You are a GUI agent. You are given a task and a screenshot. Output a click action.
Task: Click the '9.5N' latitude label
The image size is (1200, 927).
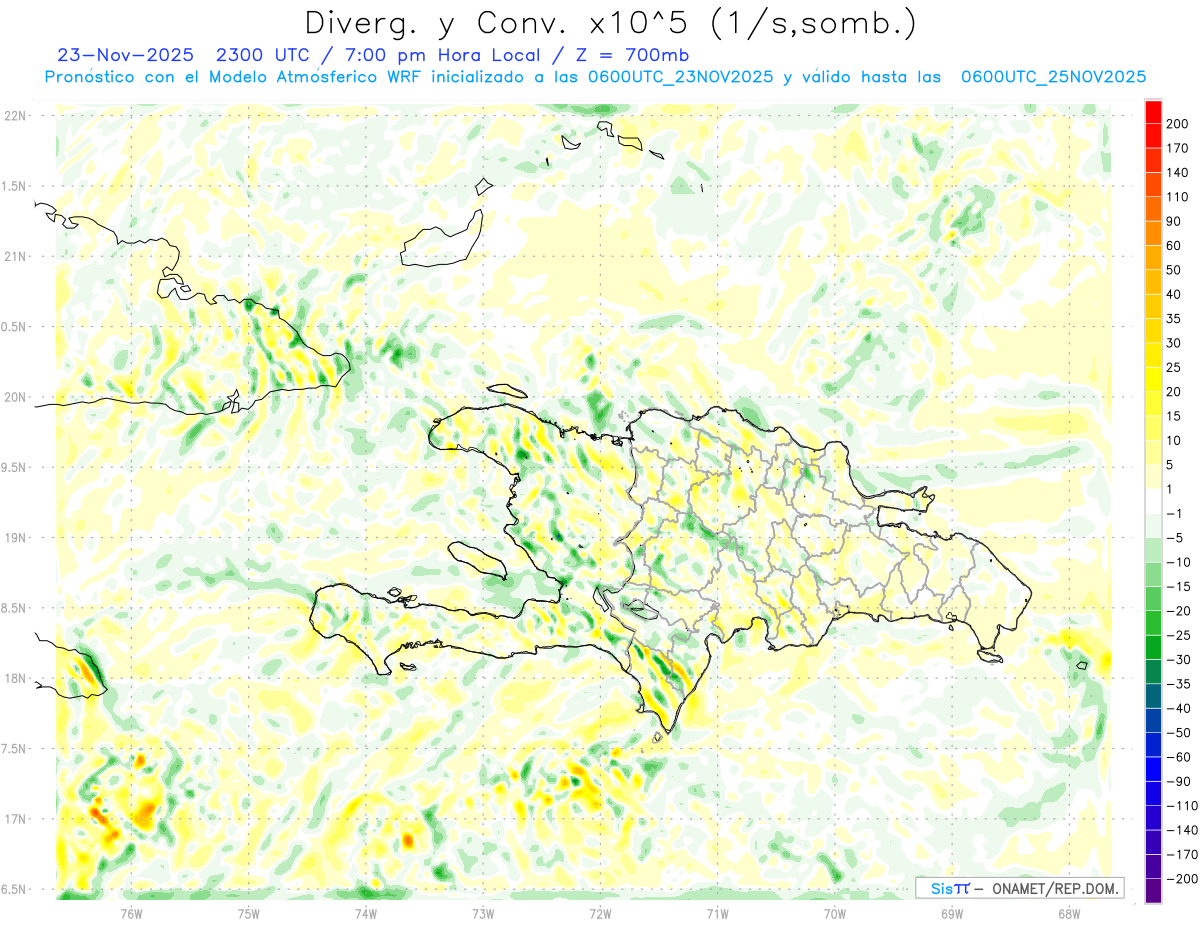tap(14, 467)
